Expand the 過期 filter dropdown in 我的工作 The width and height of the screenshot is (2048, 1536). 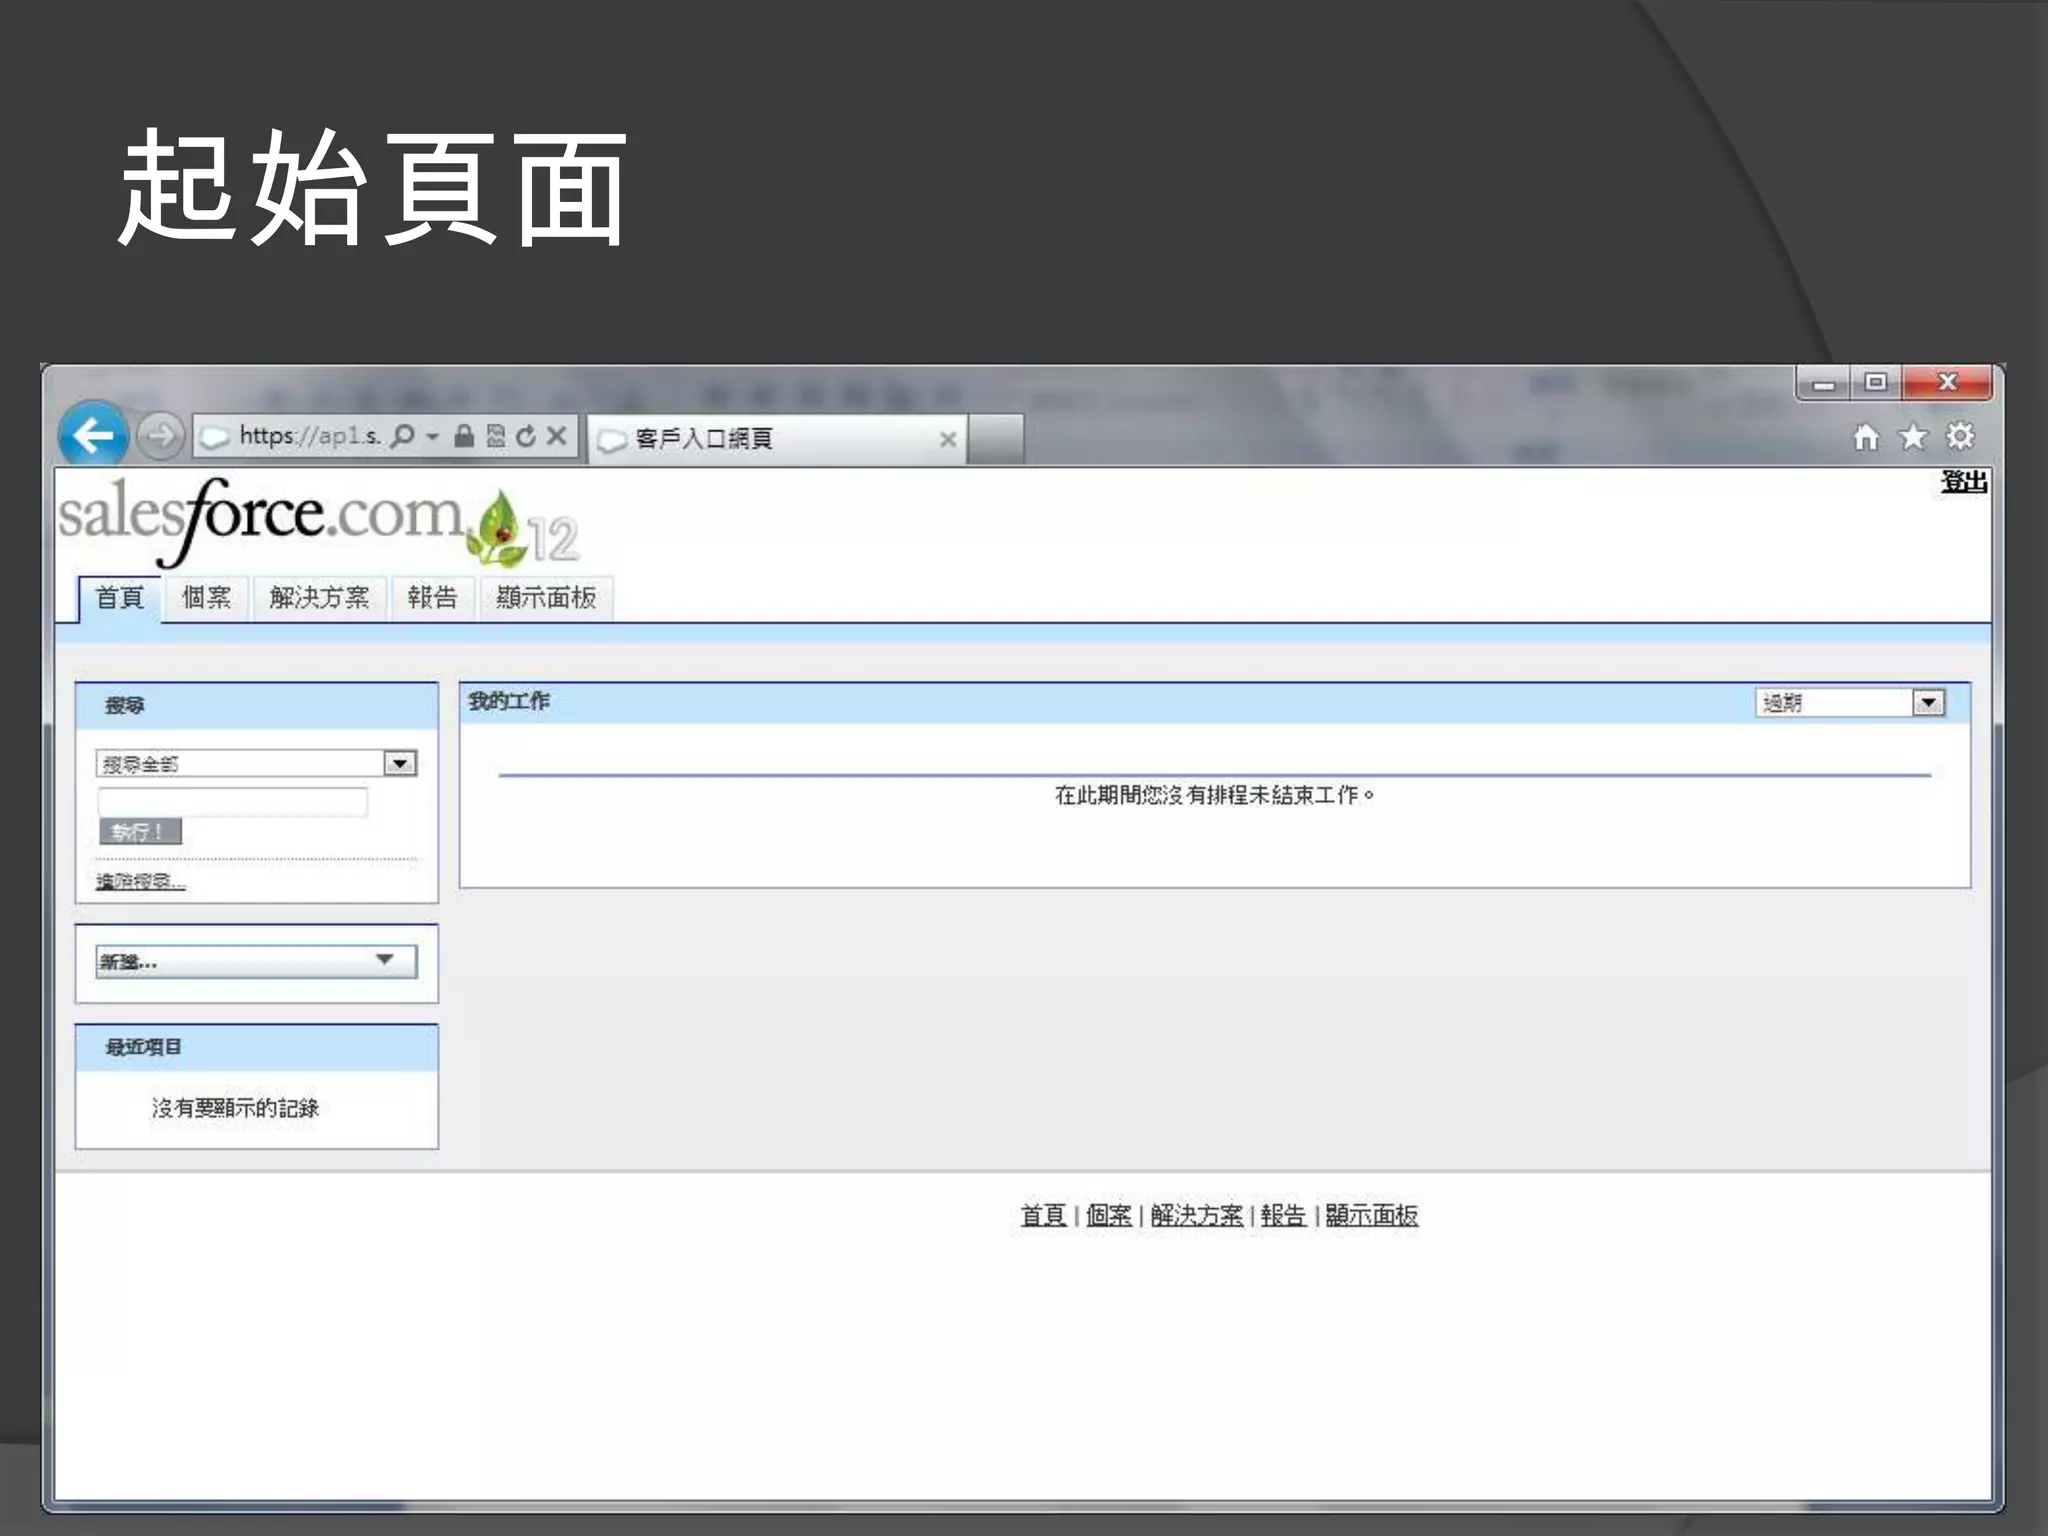click(1928, 703)
